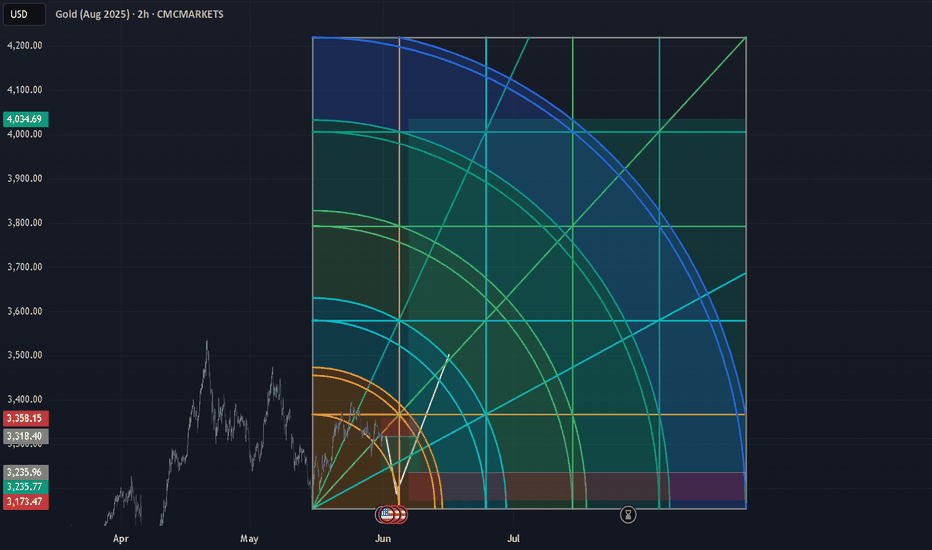This screenshot has height=550, width=932.
Task: Select the green 4,034.69 price label
Action: [x=25, y=119]
